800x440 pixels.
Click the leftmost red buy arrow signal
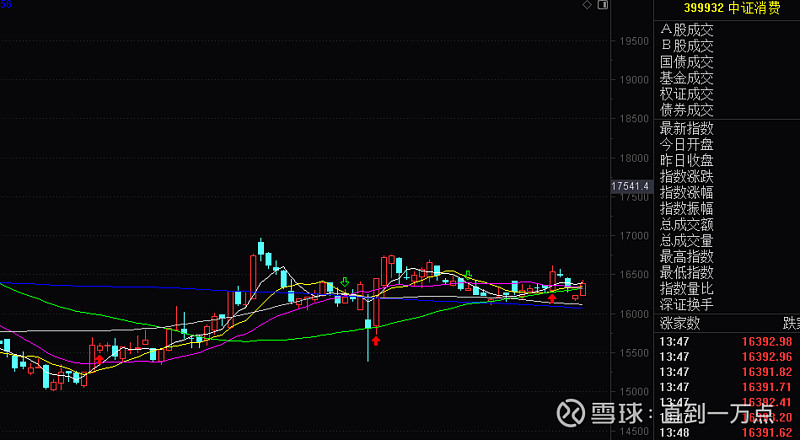(x=99, y=359)
